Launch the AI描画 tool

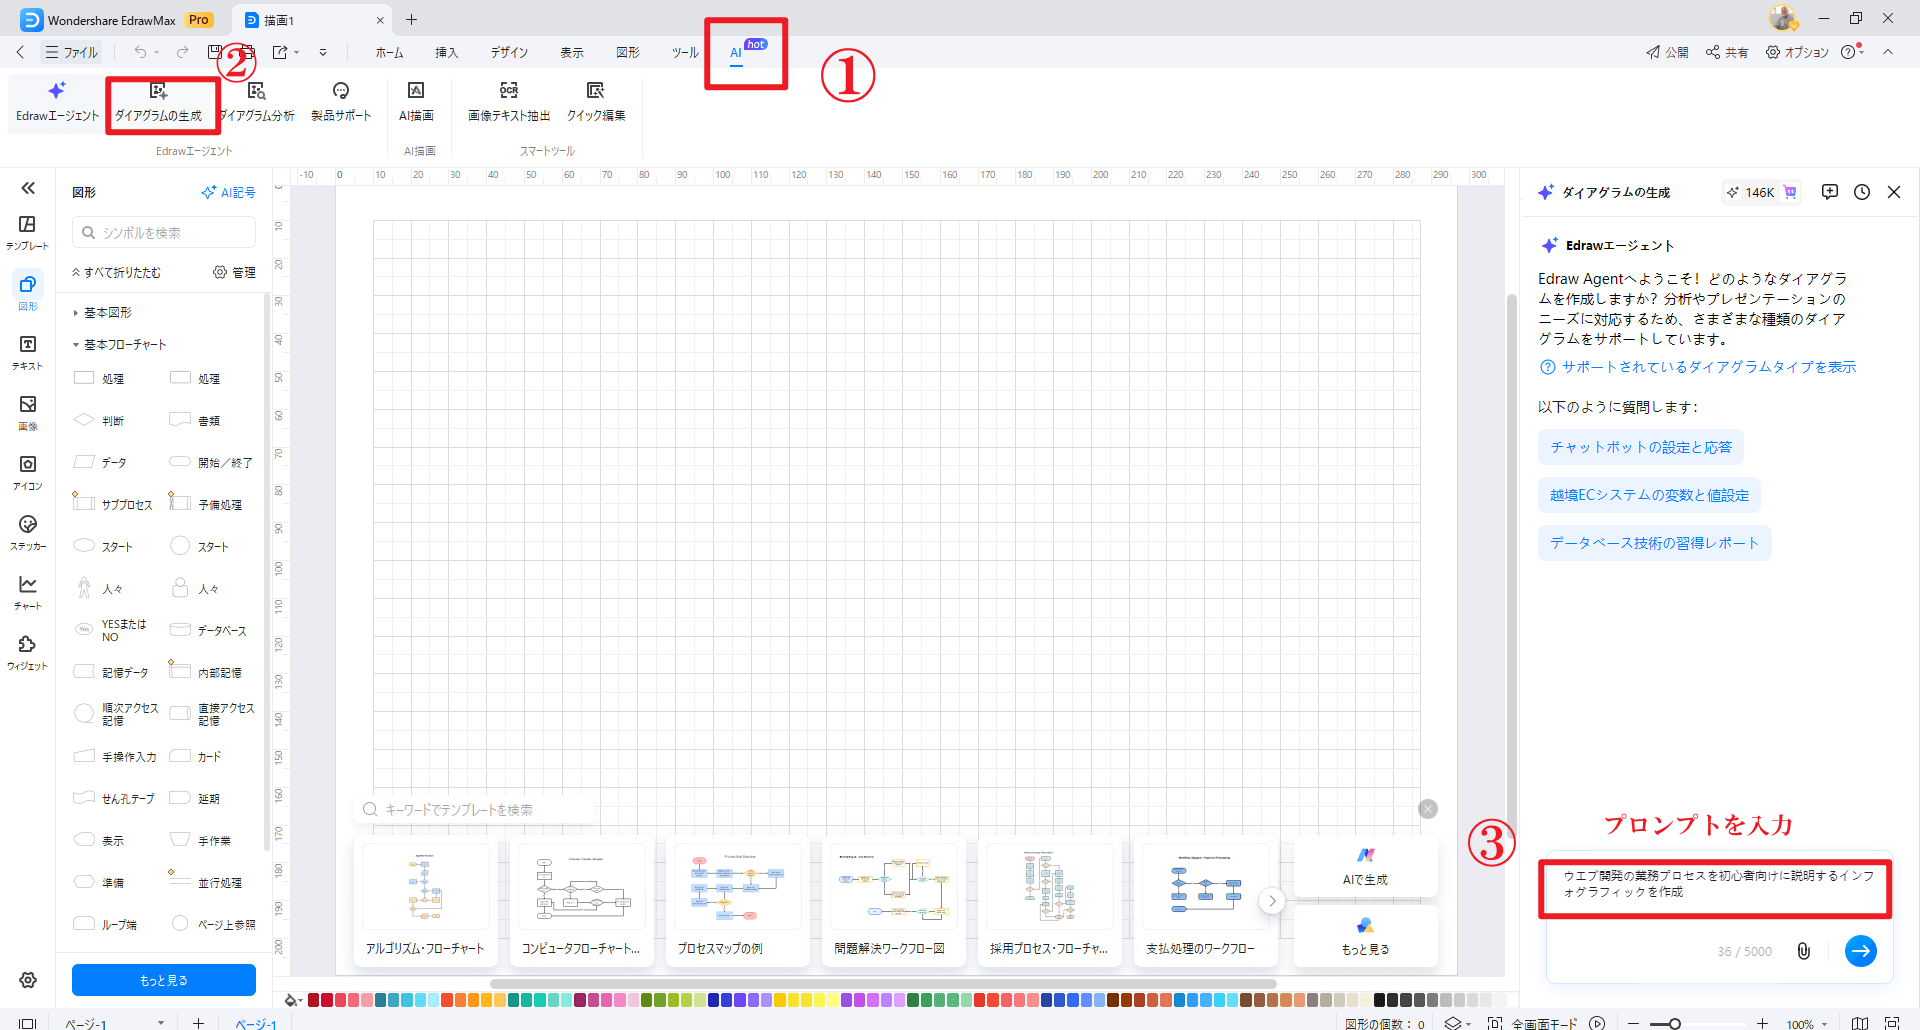416,100
